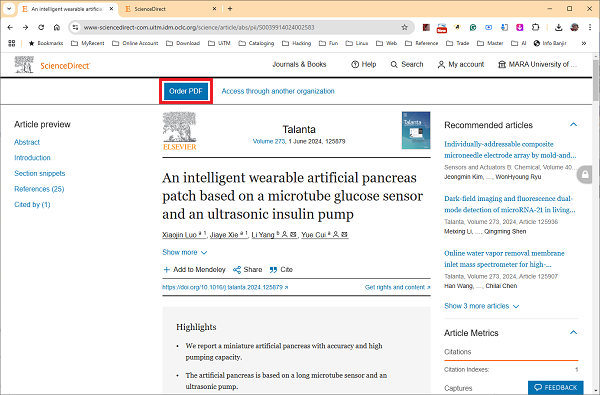600x395 pixels.
Task: Expand Show 3 more articles
Action: (482, 306)
